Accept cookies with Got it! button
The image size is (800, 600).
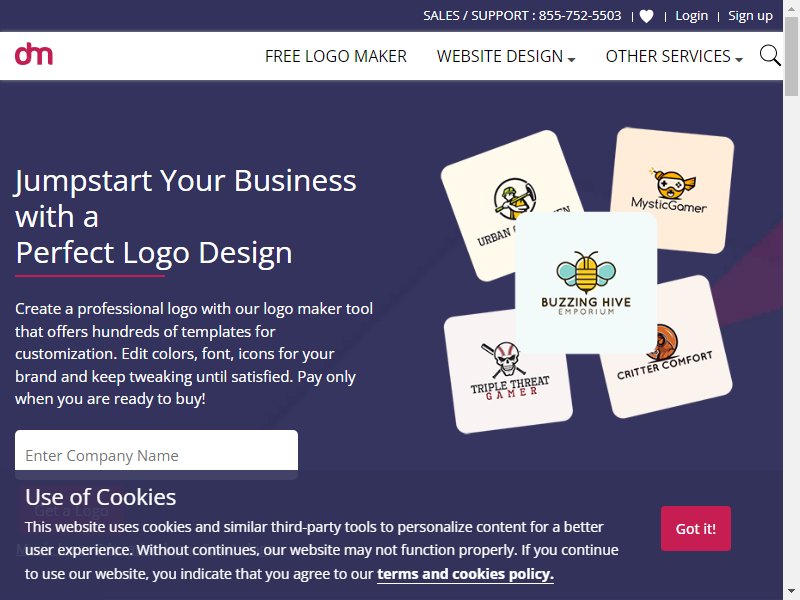click(695, 529)
